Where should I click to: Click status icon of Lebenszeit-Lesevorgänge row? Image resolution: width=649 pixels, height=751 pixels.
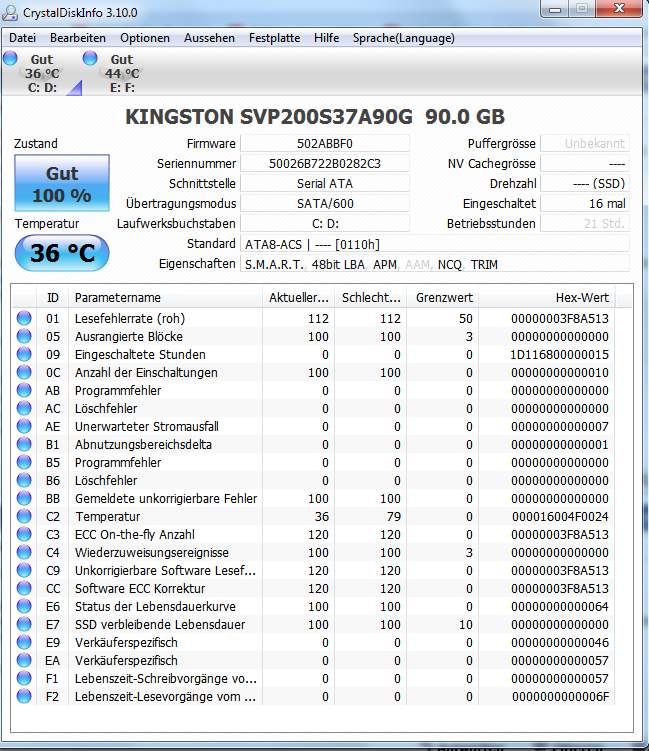tap(24, 696)
